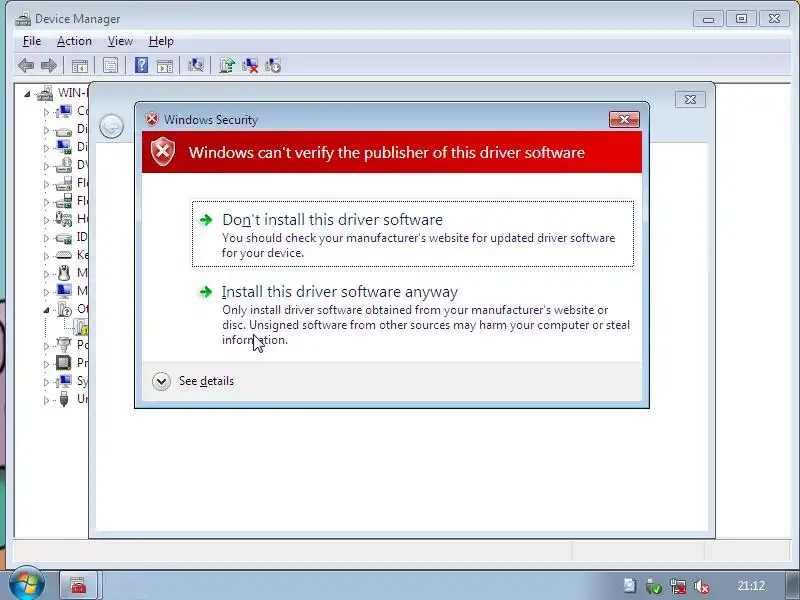Click the network disconnected tray icon
The height and width of the screenshot is (600, 800).
[x=678, y=586]
